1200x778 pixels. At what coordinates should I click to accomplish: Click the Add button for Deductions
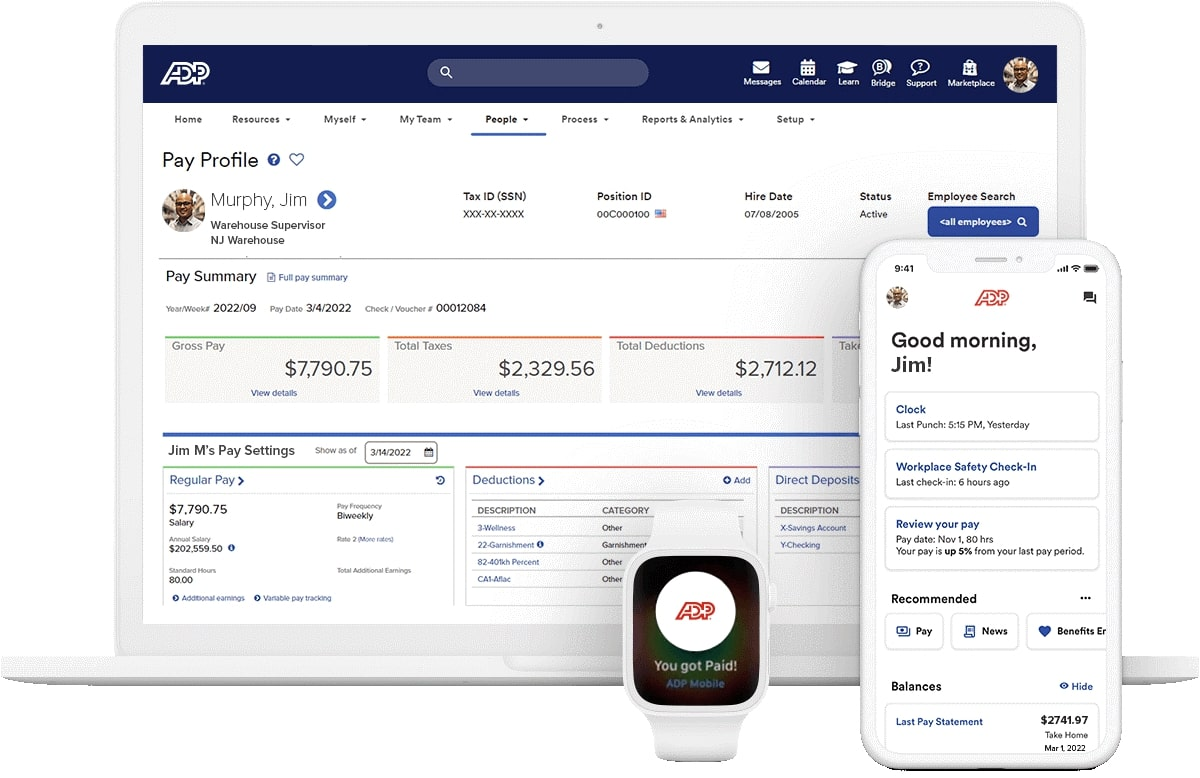point(736,480)
